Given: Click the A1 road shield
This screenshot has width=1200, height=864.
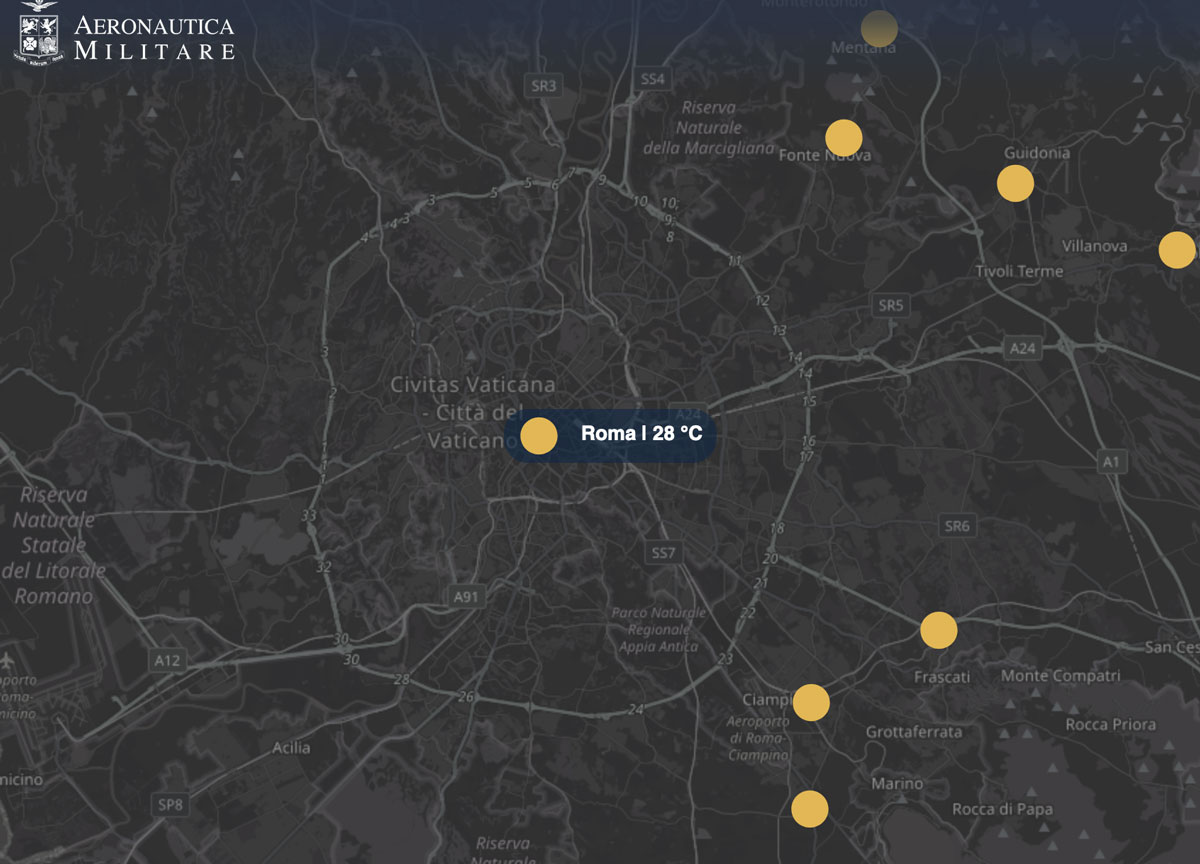Looking at the screenshot, I should click(x=1112, y=461).
